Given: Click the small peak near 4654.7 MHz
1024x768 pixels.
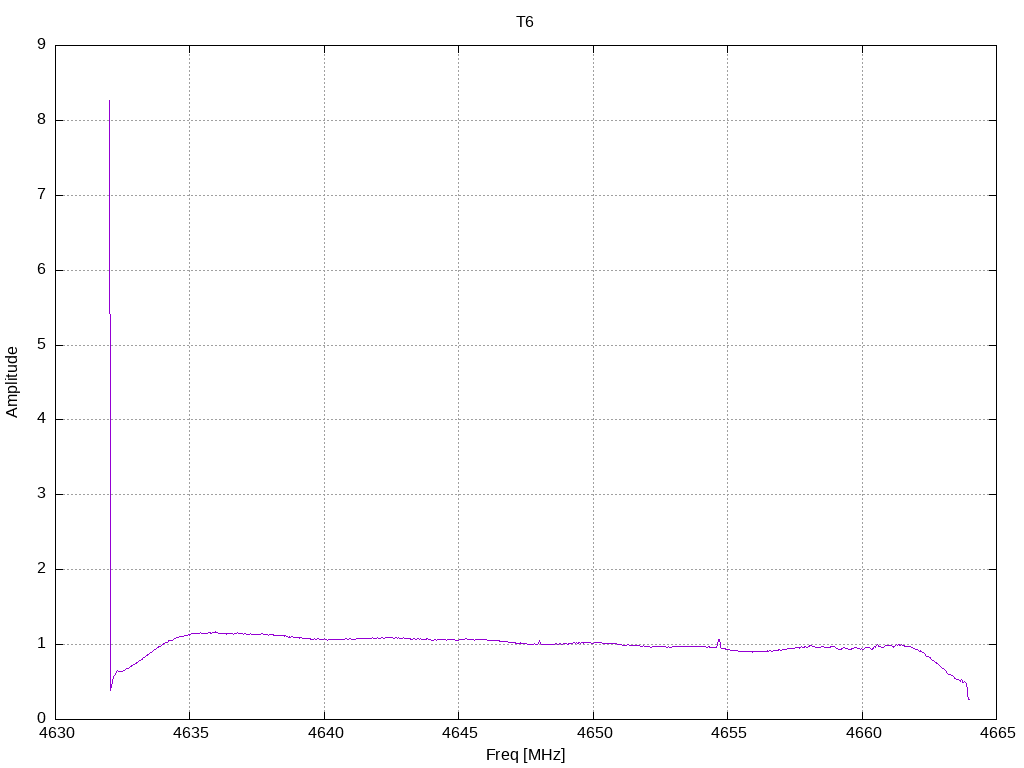Looking at the screenshot, I should pos(719,641).
